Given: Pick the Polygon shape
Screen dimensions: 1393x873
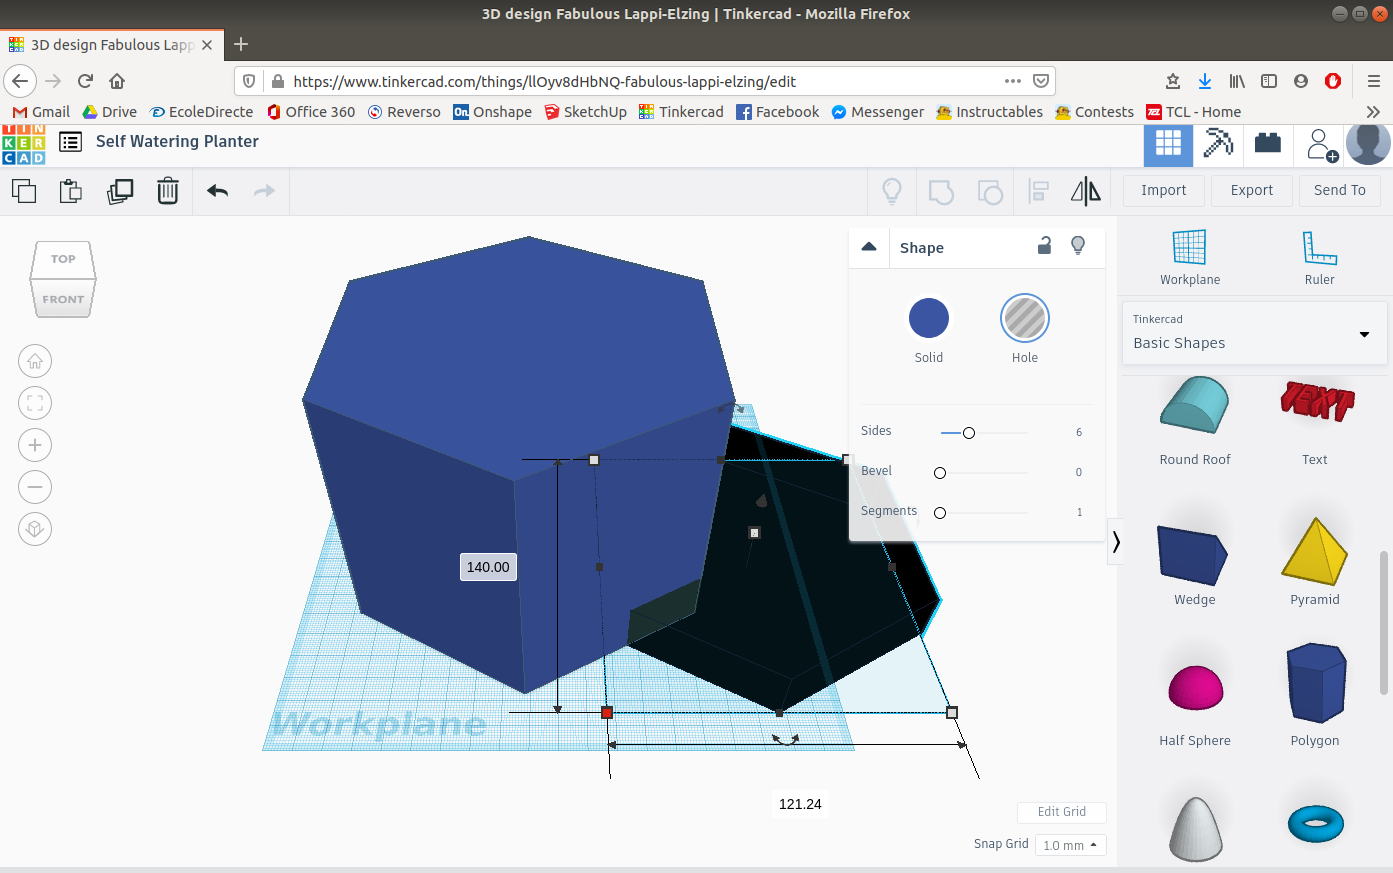Looking at the screenshot, I should coord(1315,697).
